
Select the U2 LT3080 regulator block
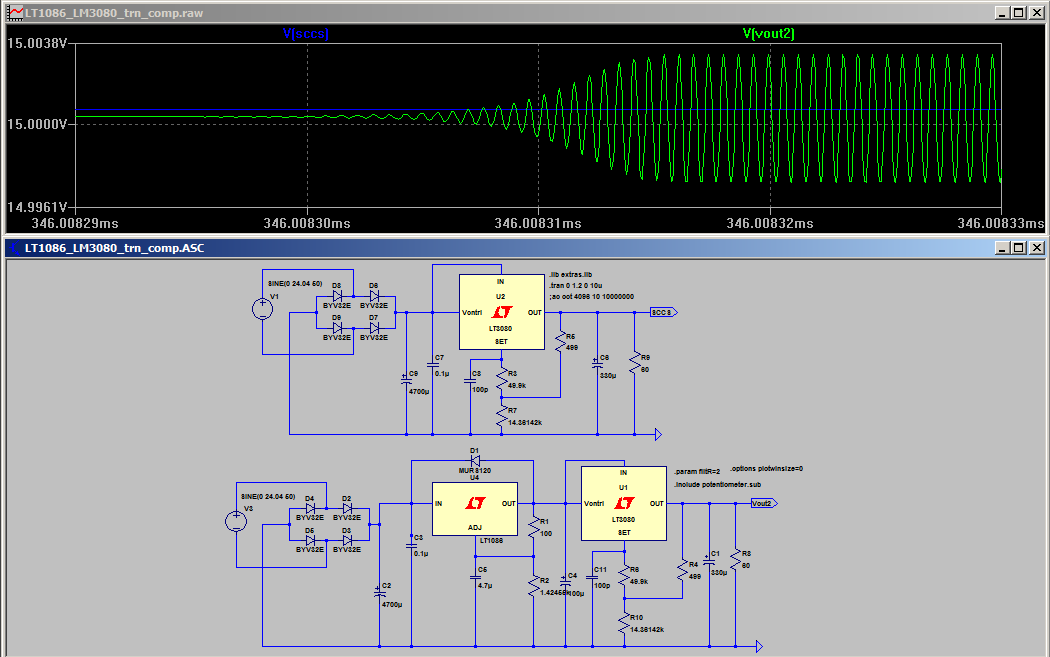coord(502,311)
